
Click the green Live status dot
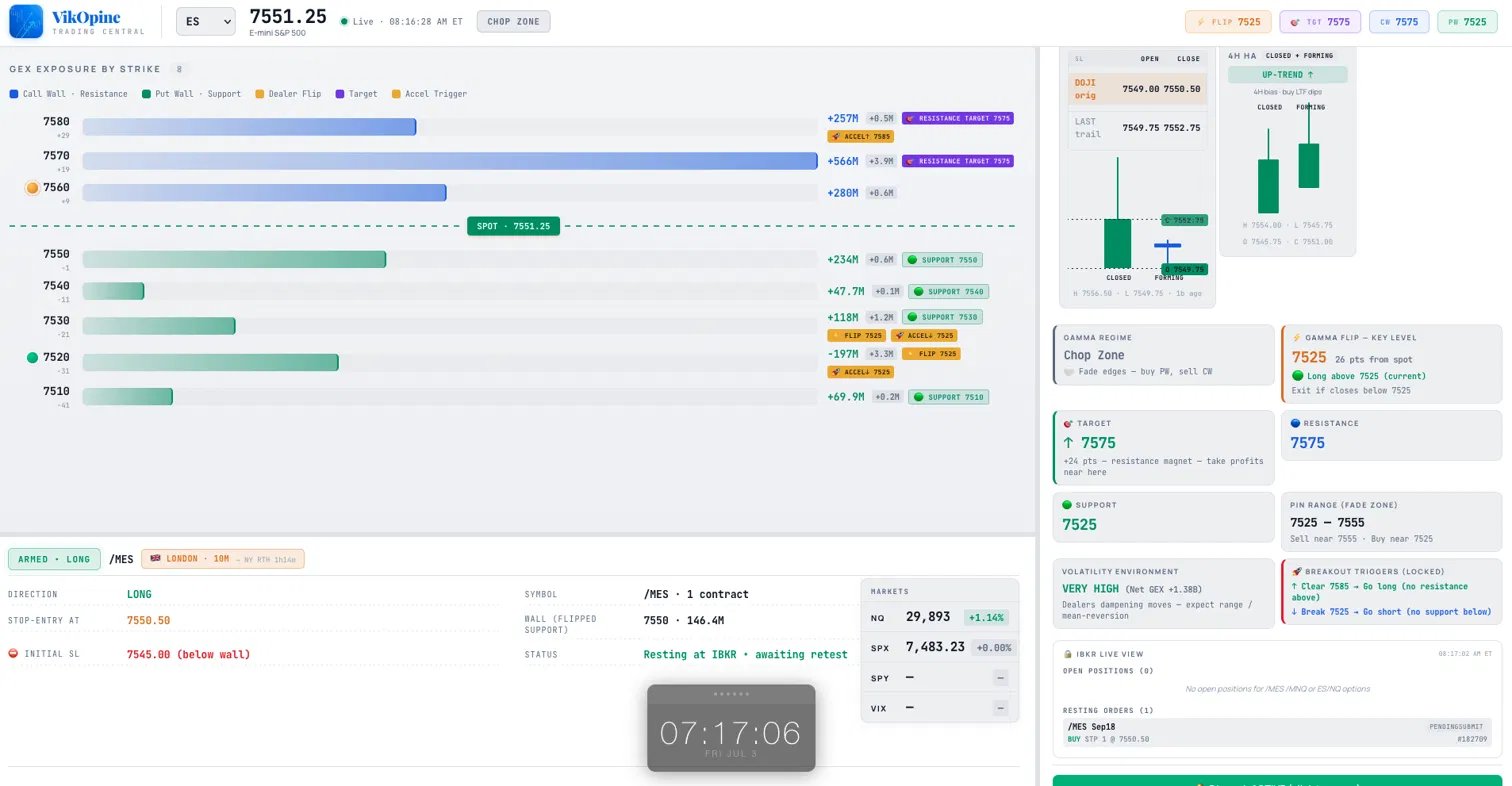coord(344,21)
